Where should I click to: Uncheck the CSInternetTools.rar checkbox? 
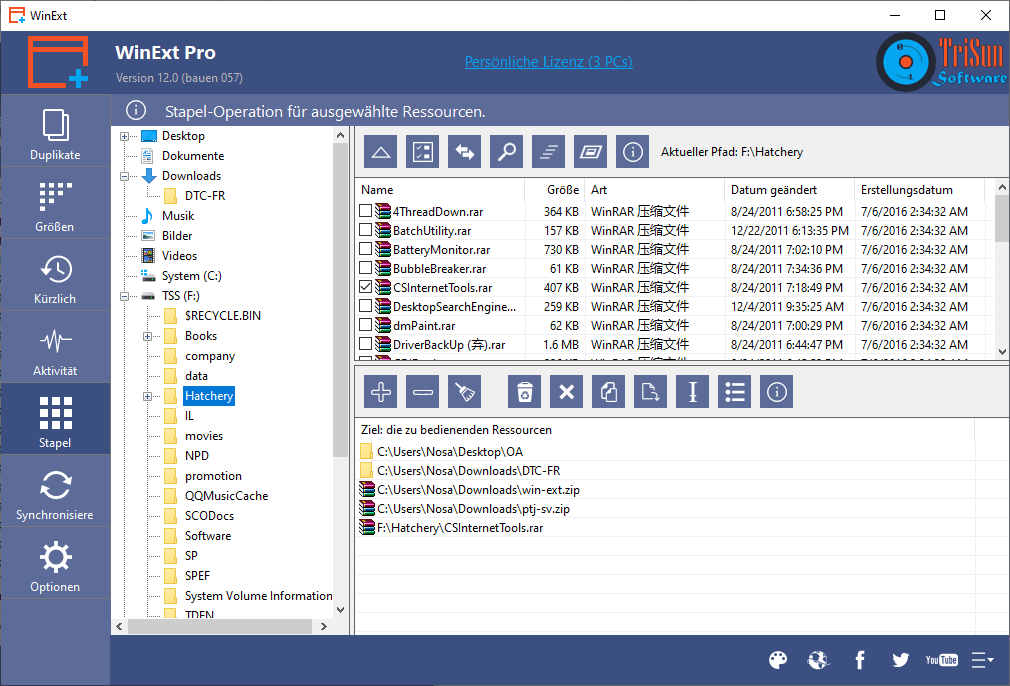click(366, 287)
